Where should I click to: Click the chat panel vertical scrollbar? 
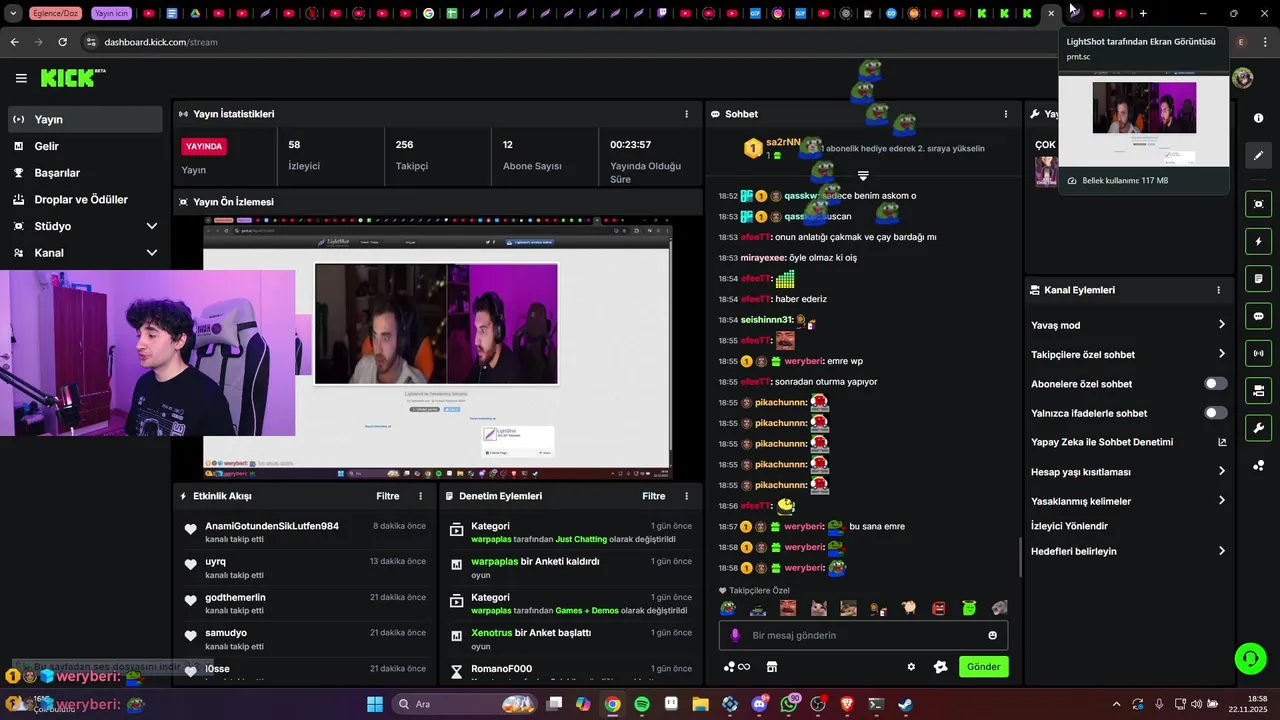1019,557
